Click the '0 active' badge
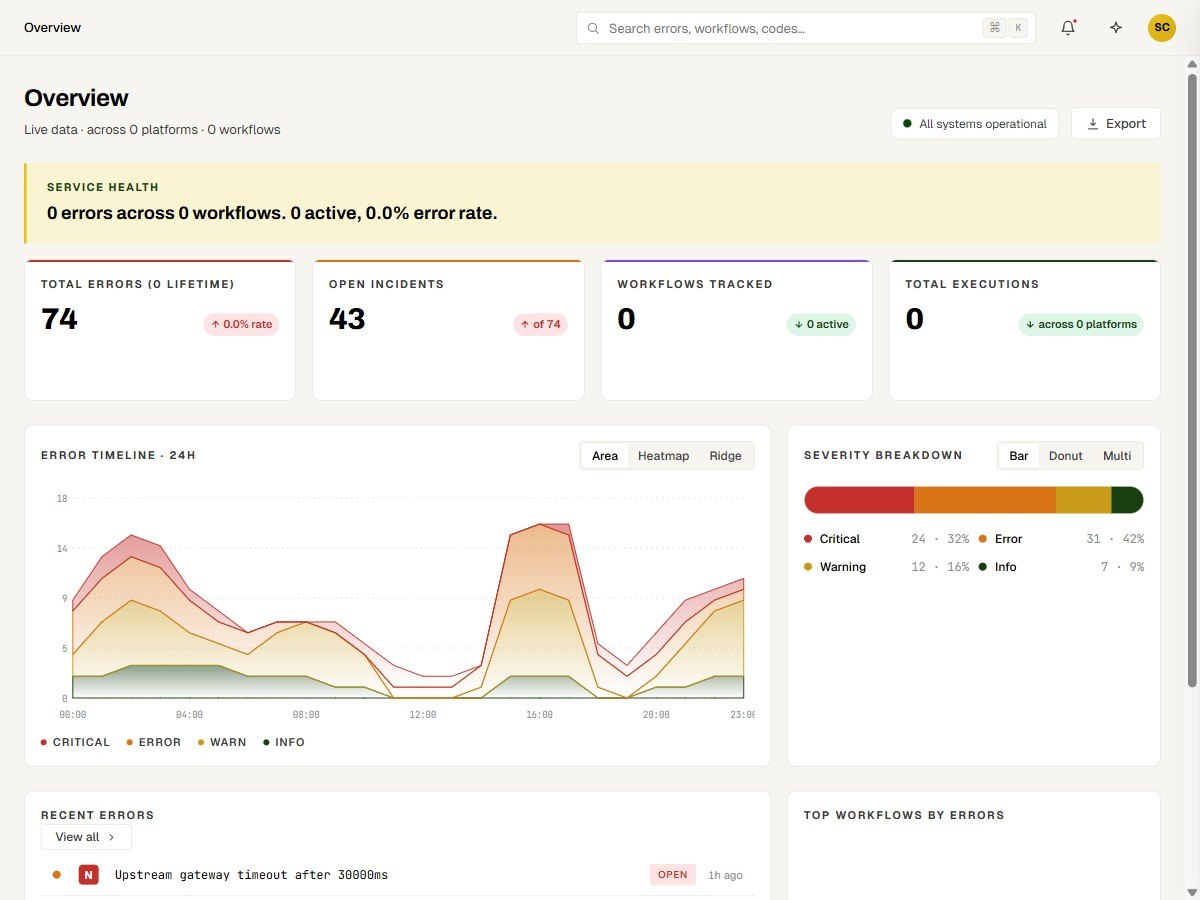1200x900 pixels. click(820, 324)
